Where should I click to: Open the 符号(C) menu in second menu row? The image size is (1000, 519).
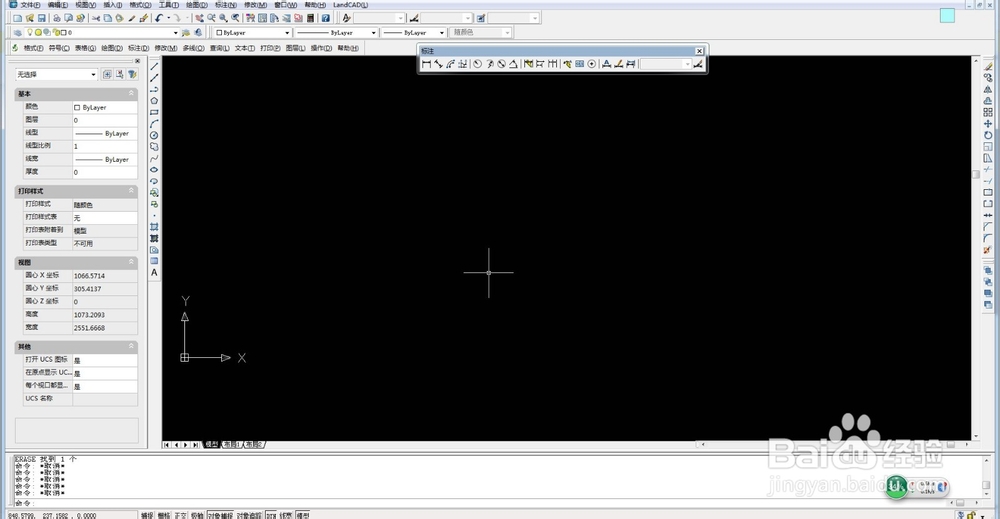coord(59,48)
